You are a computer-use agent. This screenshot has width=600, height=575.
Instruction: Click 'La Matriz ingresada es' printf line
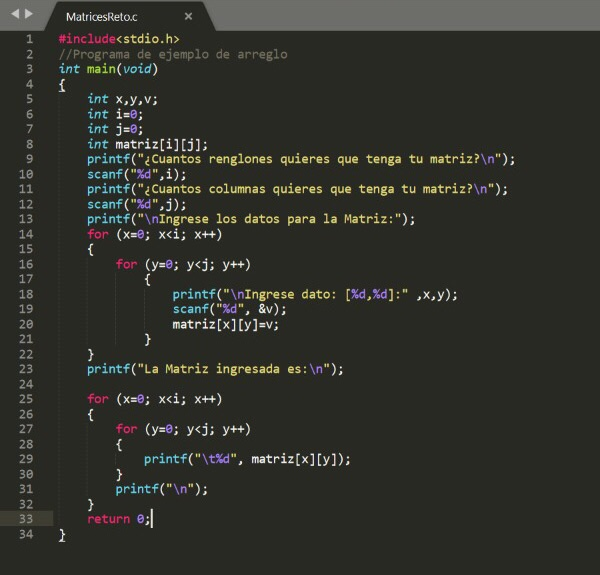(215, 369)
